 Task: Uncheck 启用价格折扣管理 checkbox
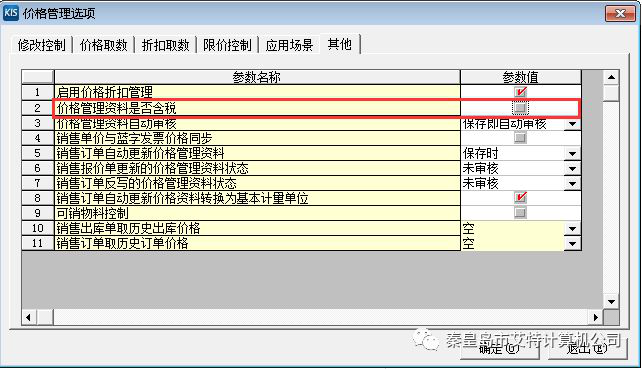(x=520, y=92)
